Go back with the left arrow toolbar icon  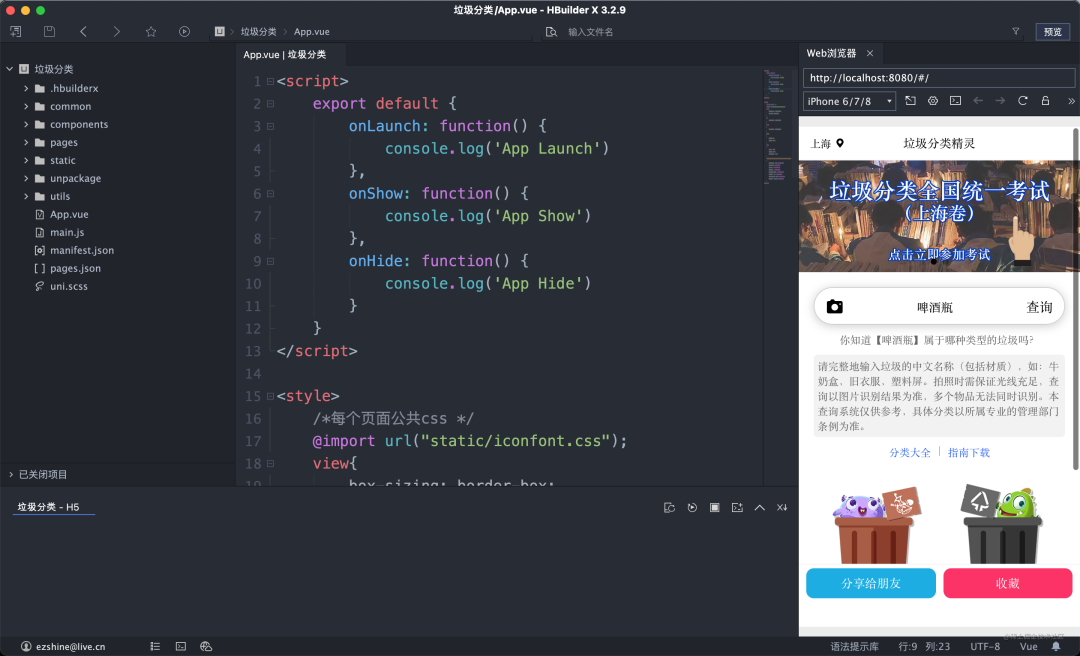[83, 32]
